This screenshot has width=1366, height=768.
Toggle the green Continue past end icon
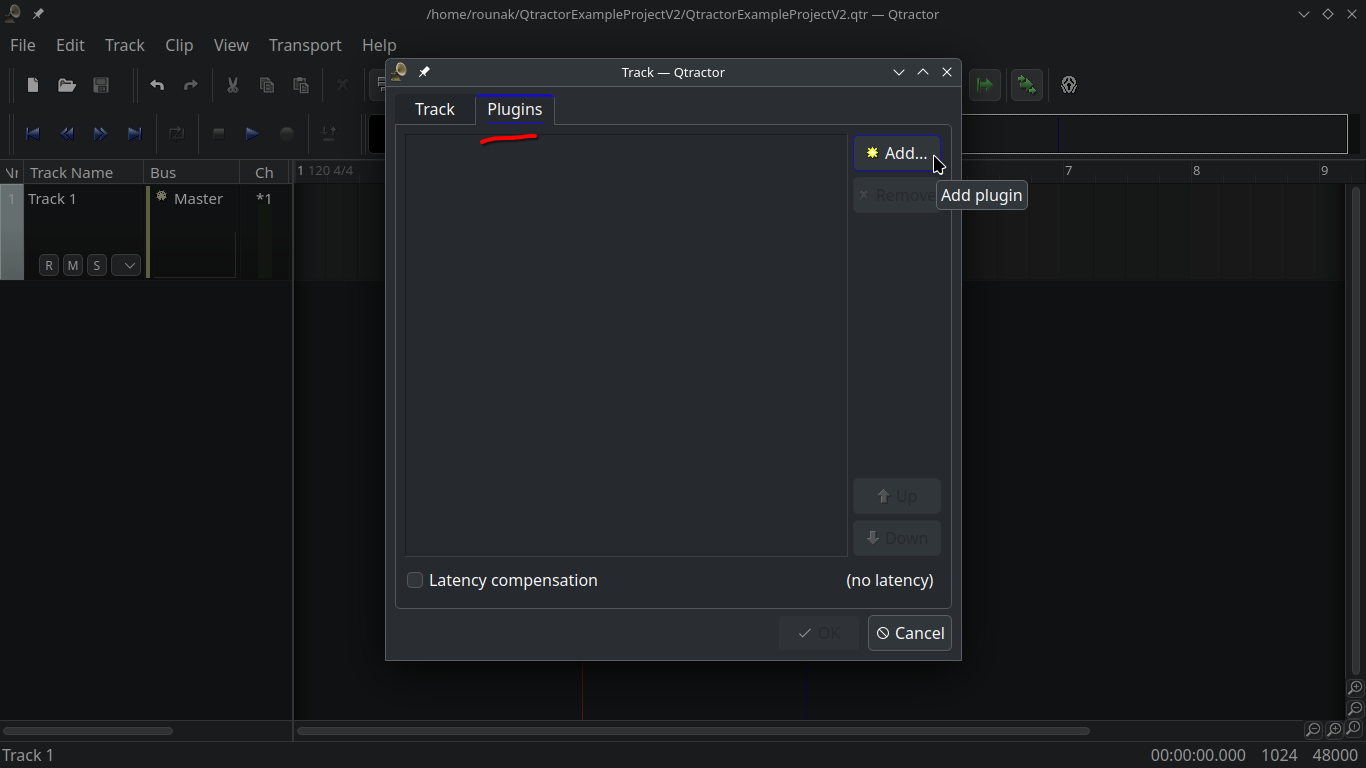coord(1026,85)
